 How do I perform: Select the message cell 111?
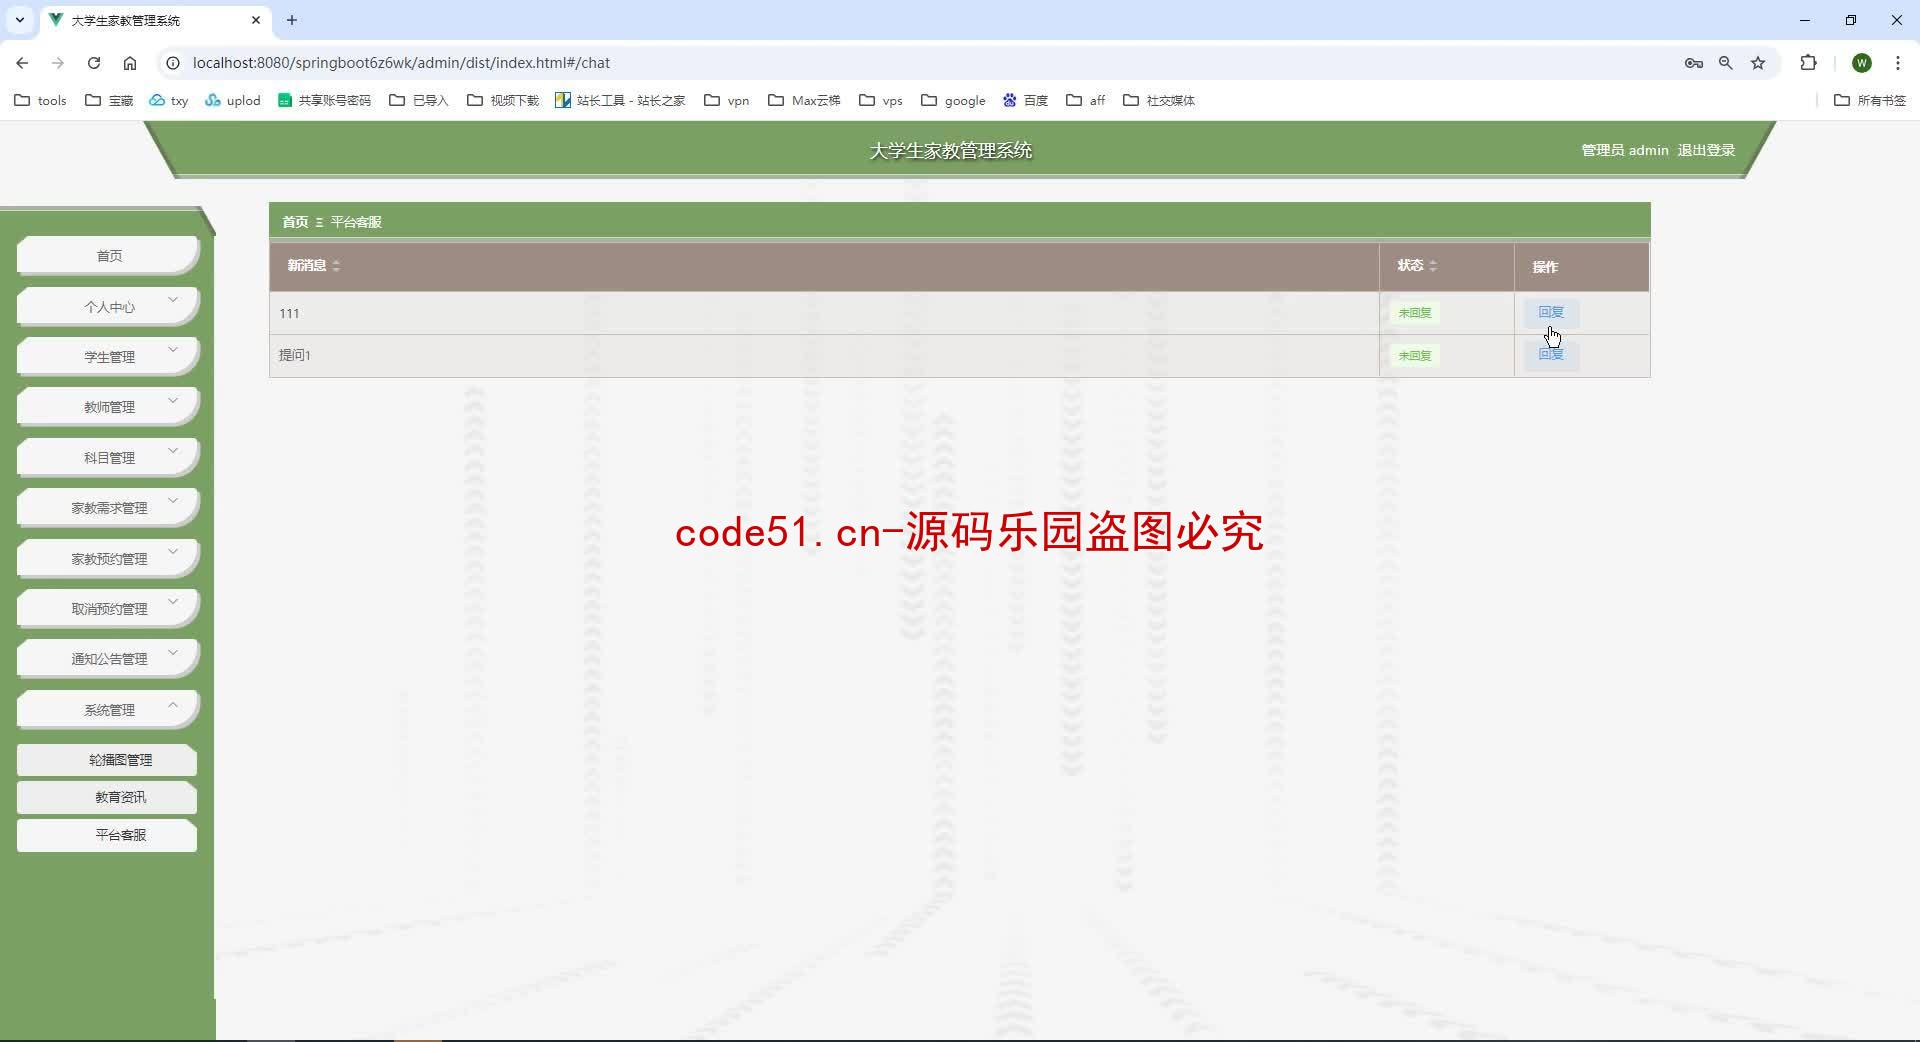click(x=824, y=313)
